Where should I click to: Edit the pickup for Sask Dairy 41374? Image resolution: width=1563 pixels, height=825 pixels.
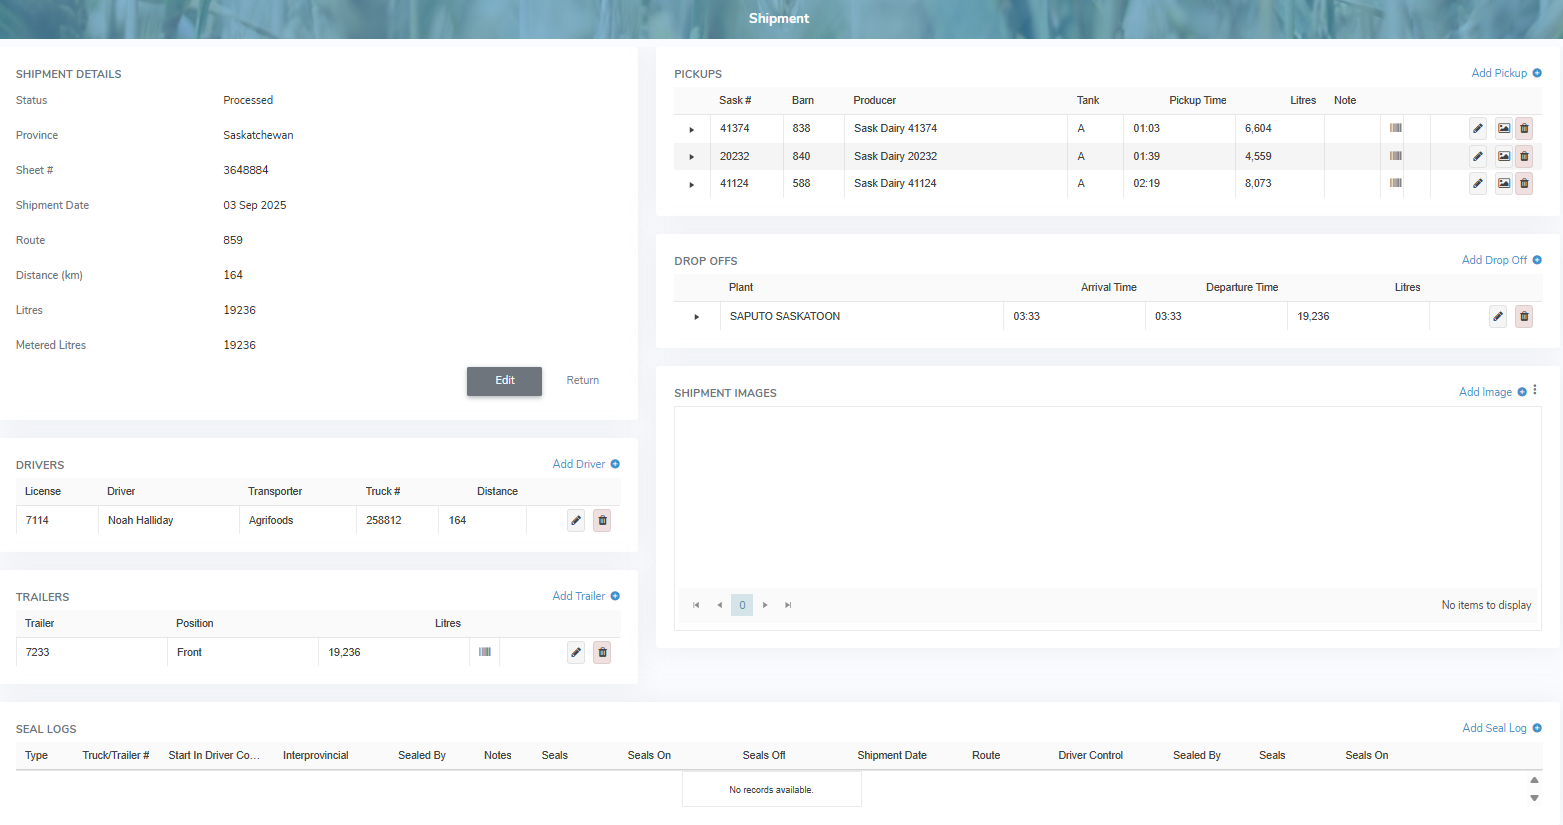click(1478, 128)
